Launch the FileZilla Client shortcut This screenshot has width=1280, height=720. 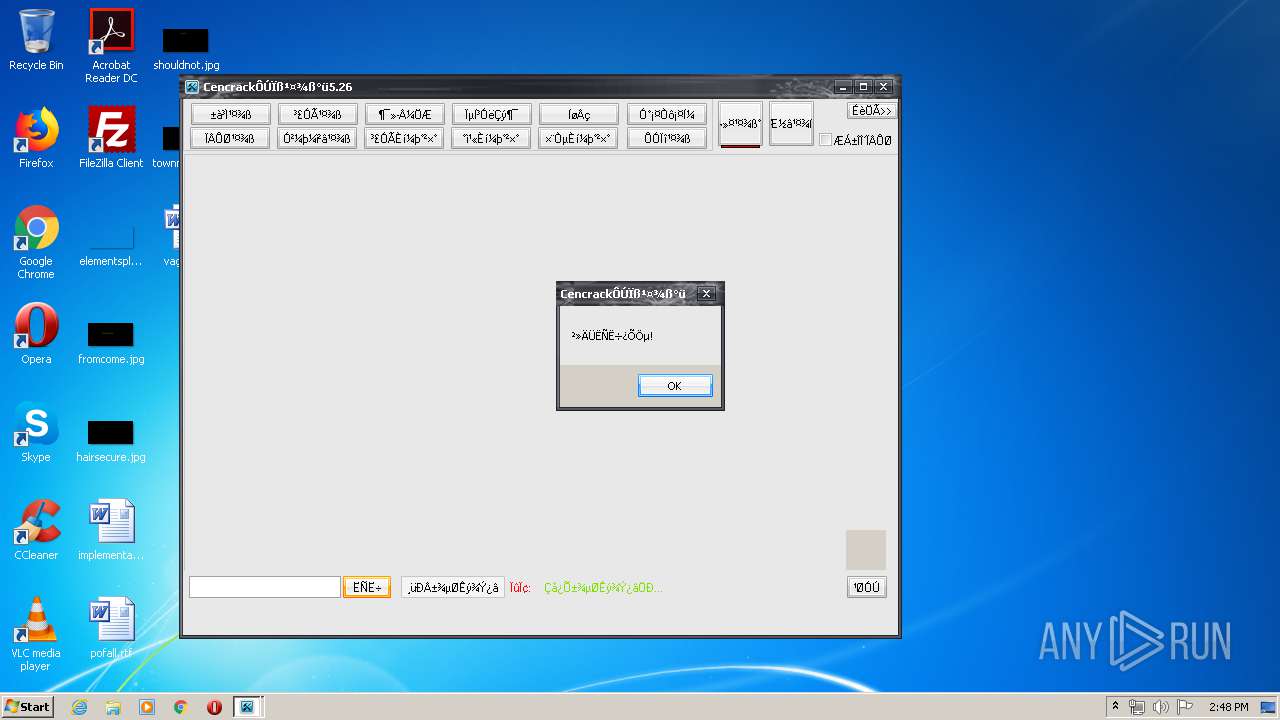coord(111,138)
